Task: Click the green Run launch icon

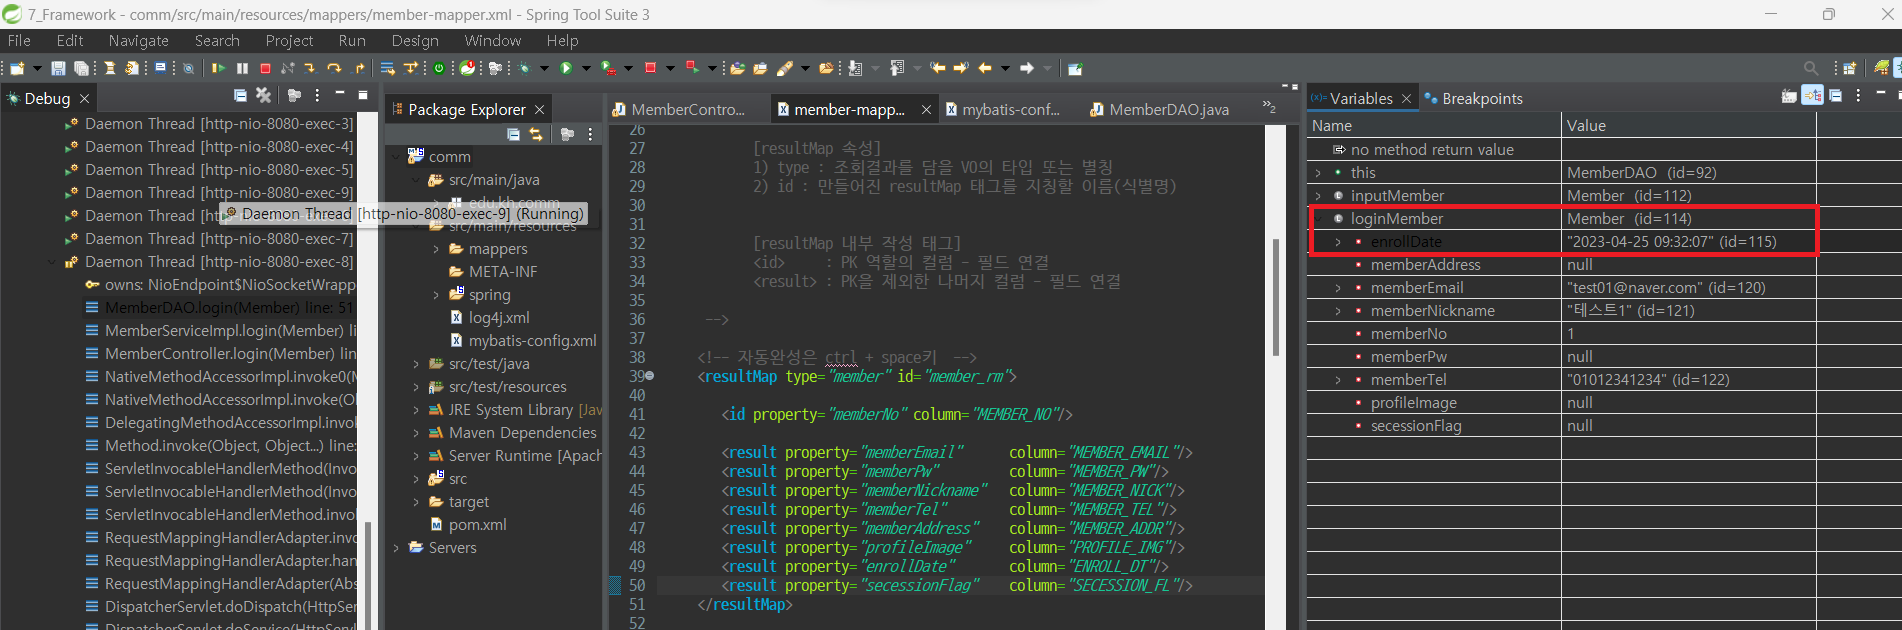Action: click(x=566, y=68)
